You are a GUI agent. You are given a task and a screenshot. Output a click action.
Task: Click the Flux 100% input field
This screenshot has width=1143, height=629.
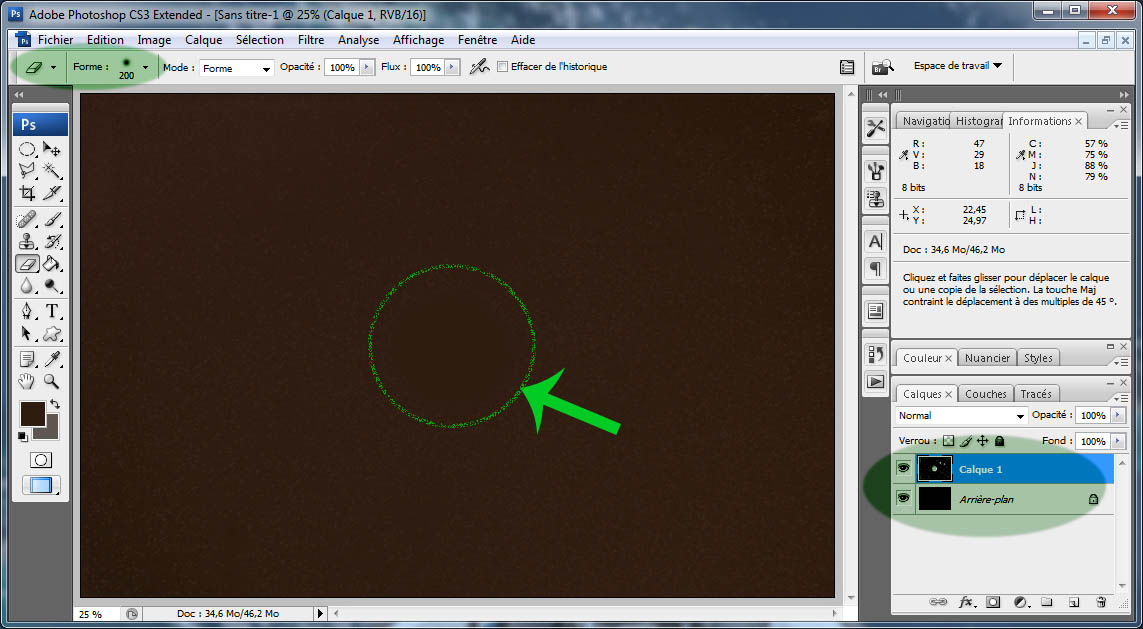click(428, 68)
